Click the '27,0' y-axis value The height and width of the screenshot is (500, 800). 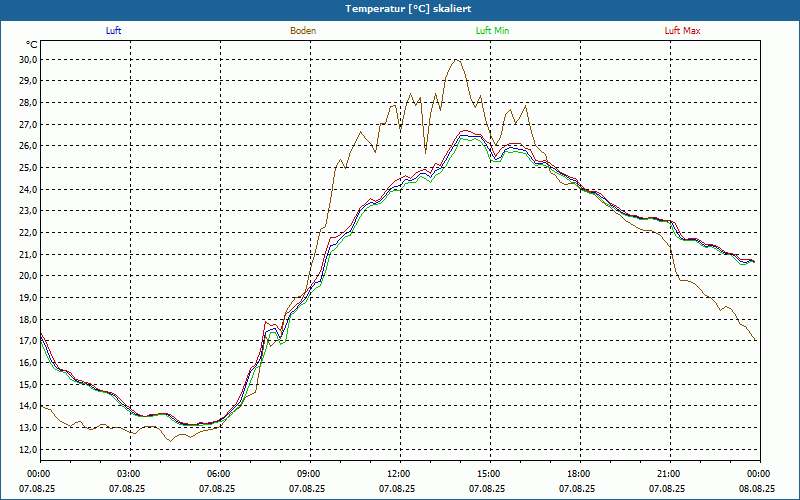29,124
